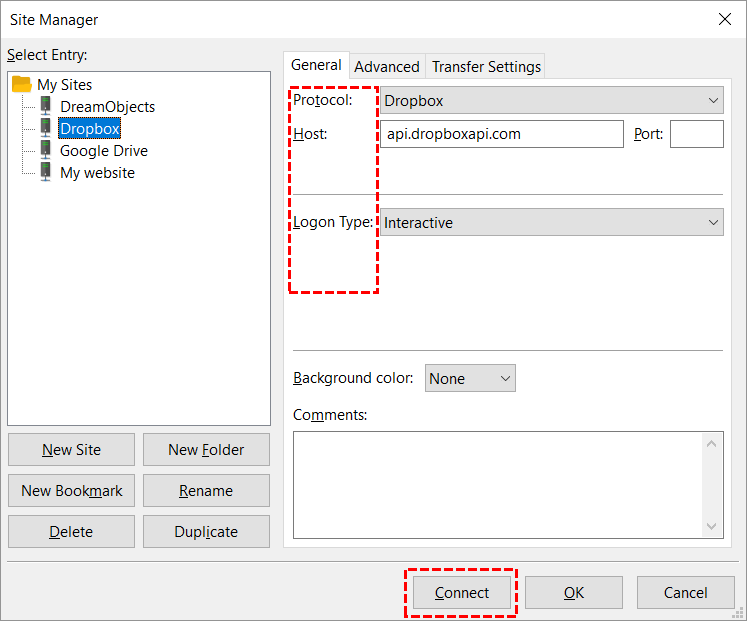Click the New Folder button
This screenshot has height=621, width=747.
point(206,450)
